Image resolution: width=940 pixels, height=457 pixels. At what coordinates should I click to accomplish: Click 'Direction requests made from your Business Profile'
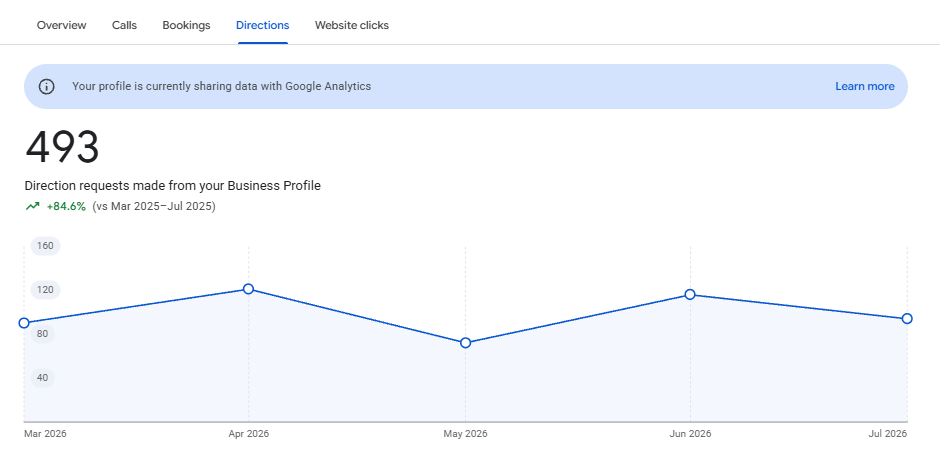coord(173,186)
